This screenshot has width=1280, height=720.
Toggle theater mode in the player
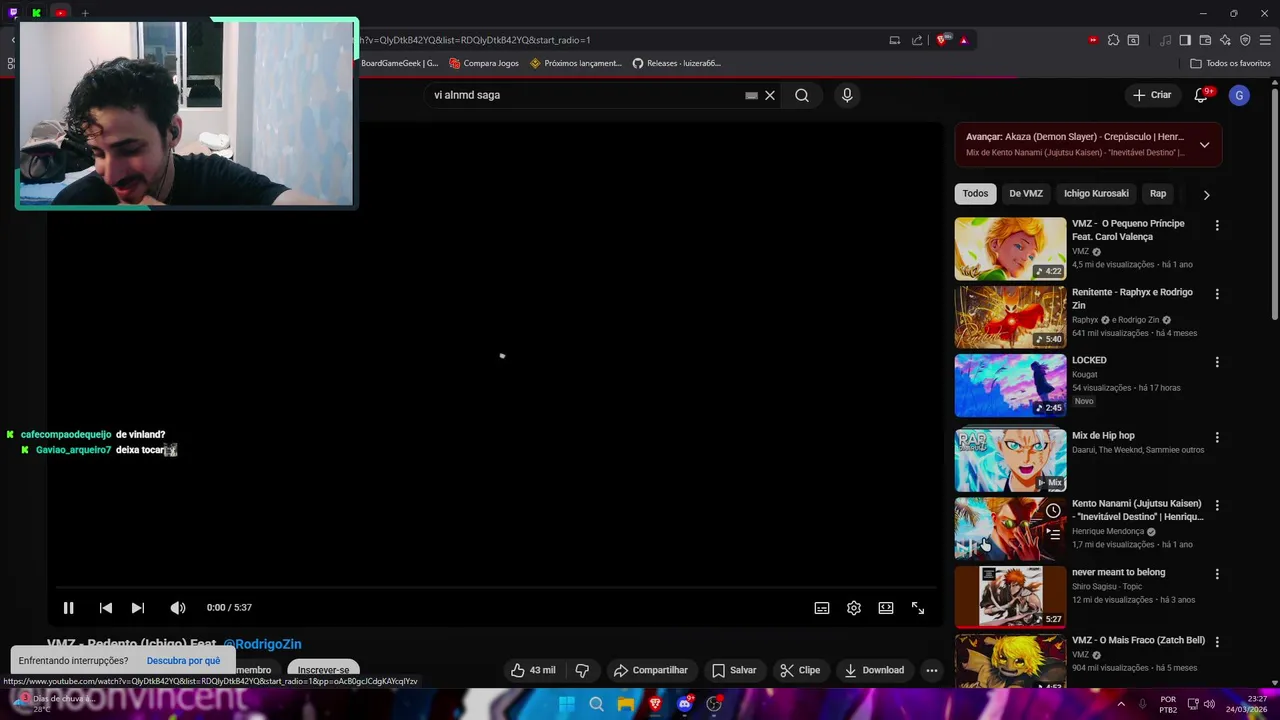(x=886, y=608)
